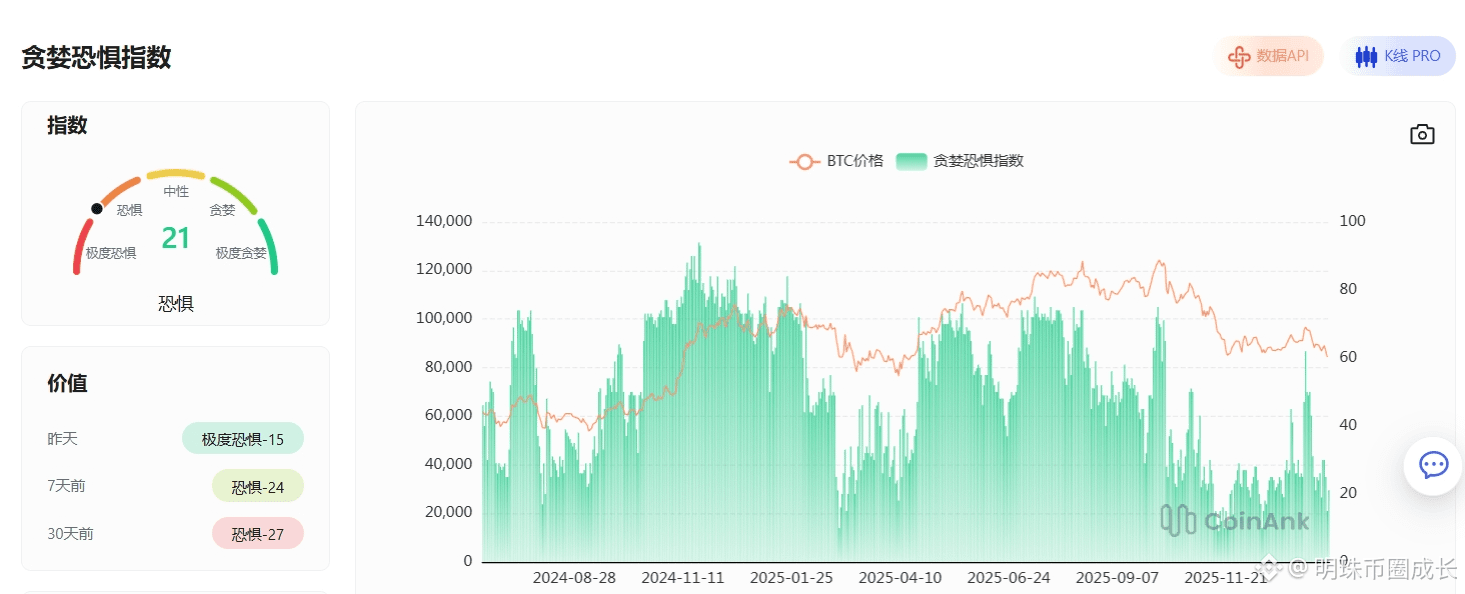Click the K线 PRO candlestick icon
This screenshot has width=1465, height=594.
pos(1366,57)
